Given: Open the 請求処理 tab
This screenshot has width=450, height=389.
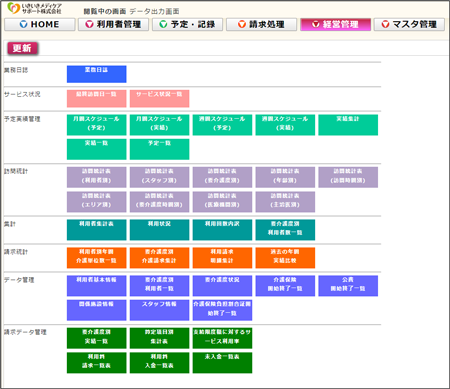Looking at the screenshot, I should (x=261, y=24).
